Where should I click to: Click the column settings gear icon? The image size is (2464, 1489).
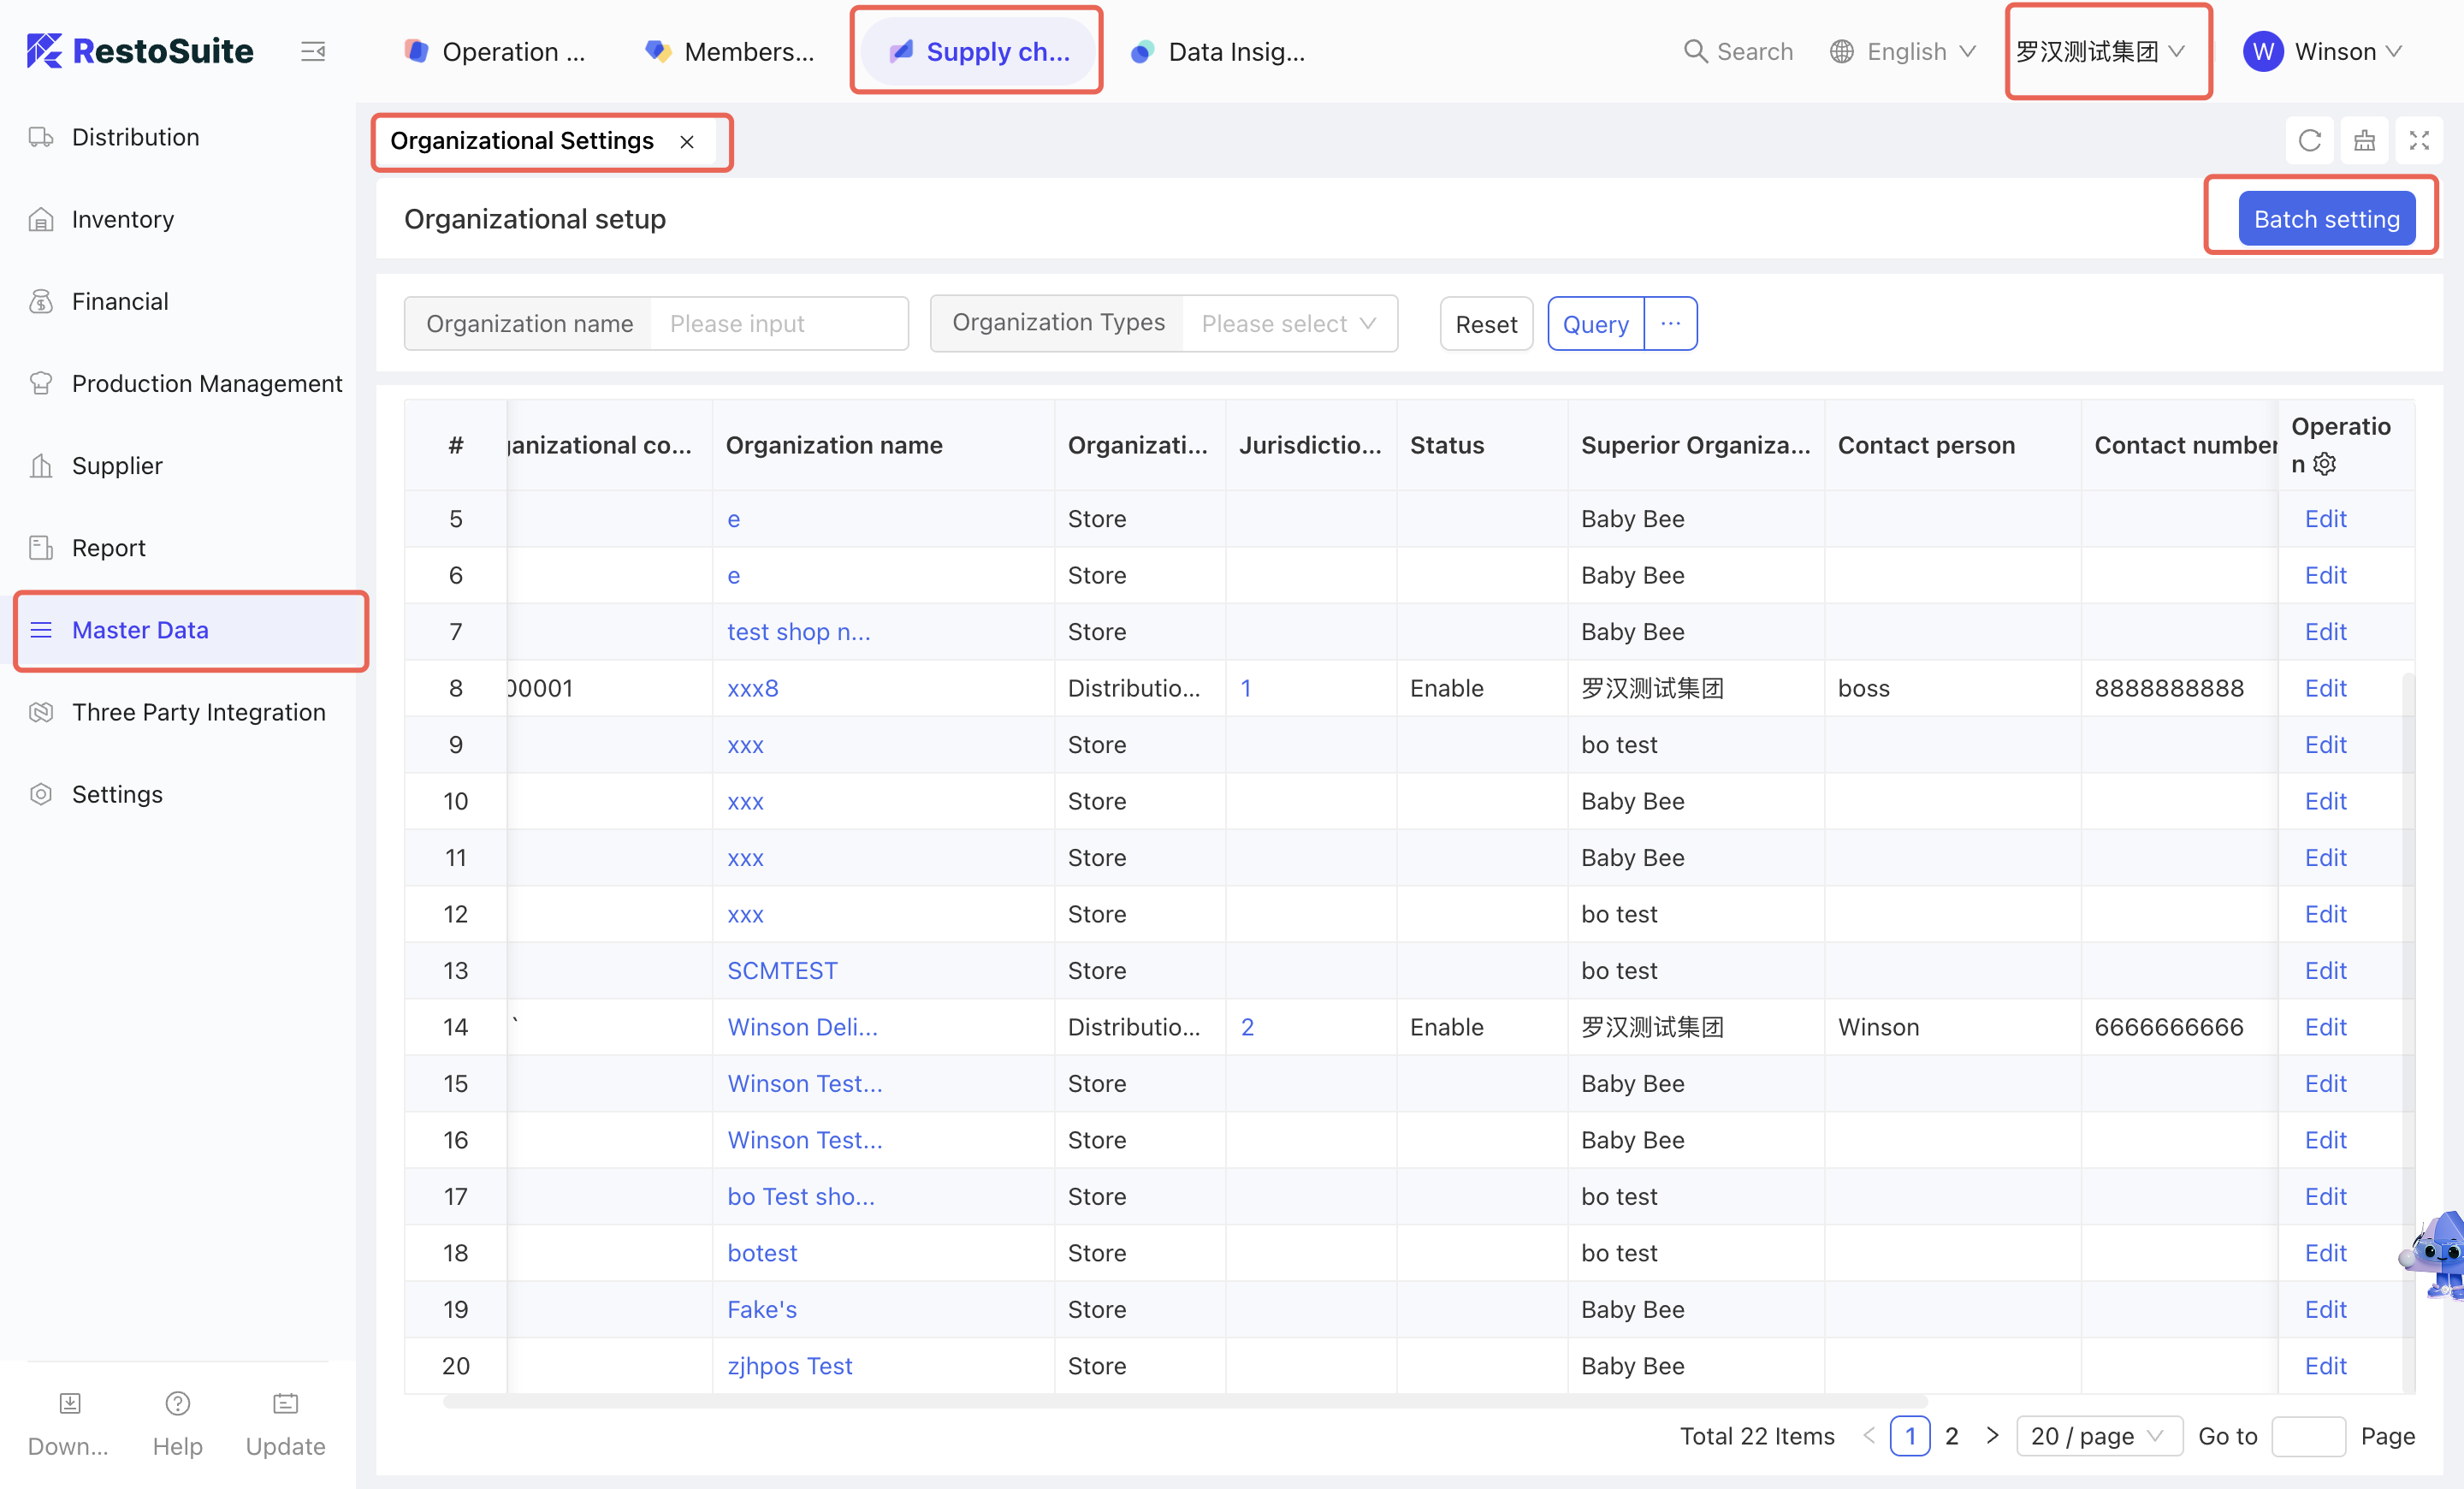pyautogui.click(x=2325, y=464)
